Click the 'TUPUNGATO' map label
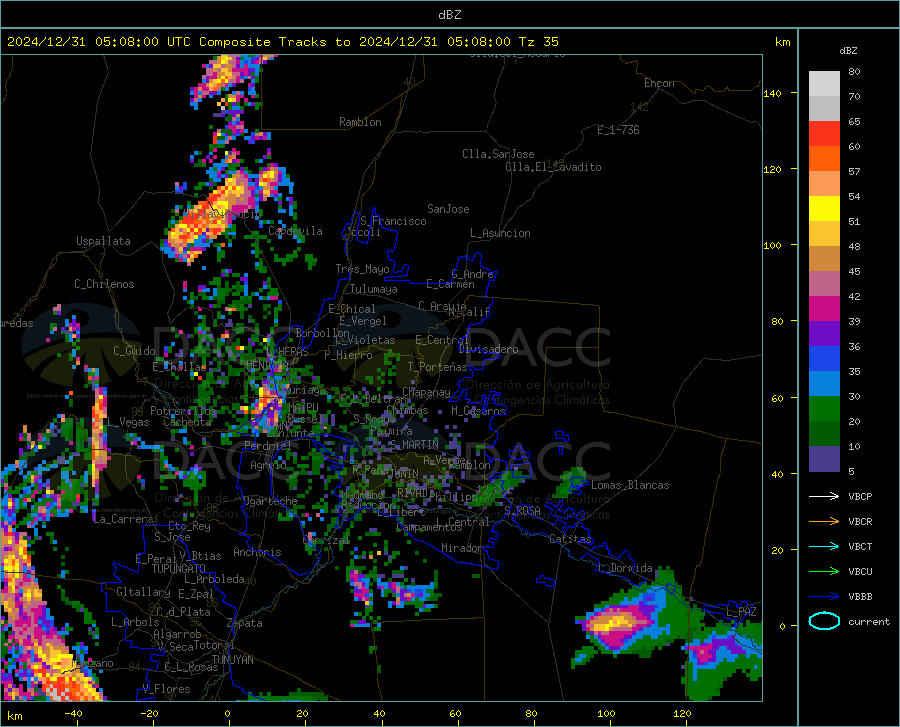900x727 pixels. 179,569
